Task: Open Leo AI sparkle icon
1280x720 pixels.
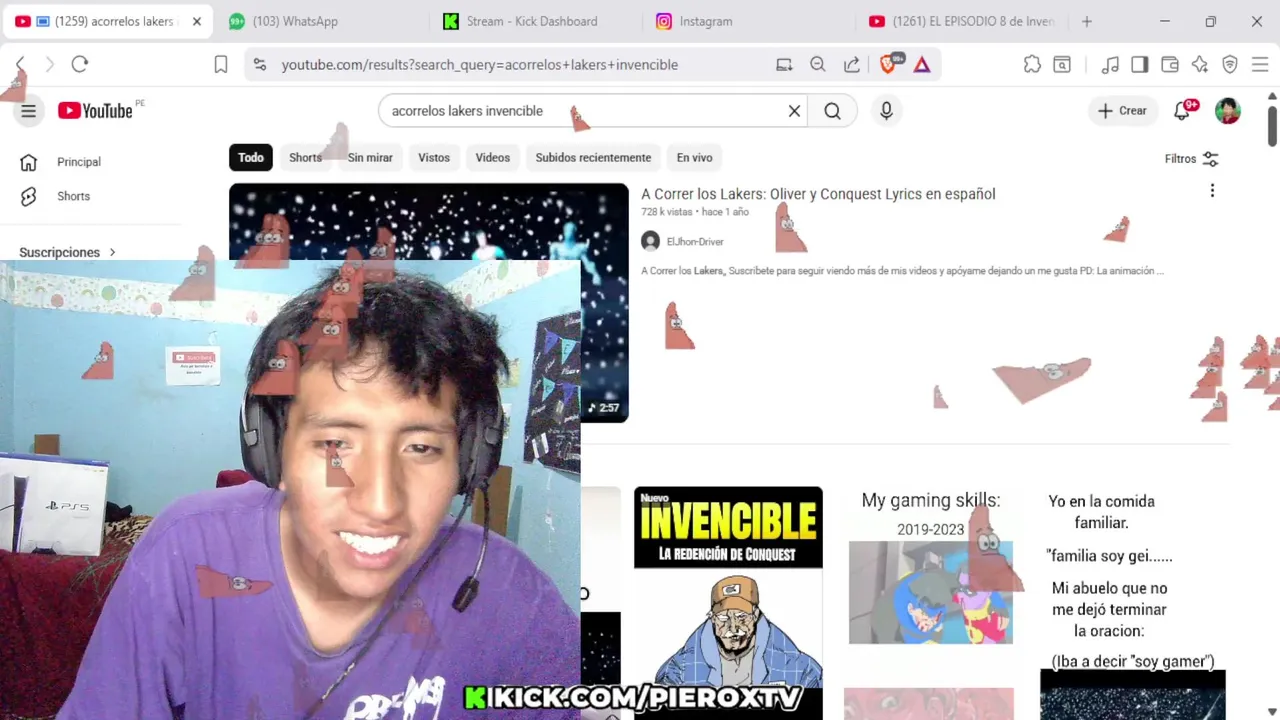Action: pyautogui.click(x=1200, y=65)
